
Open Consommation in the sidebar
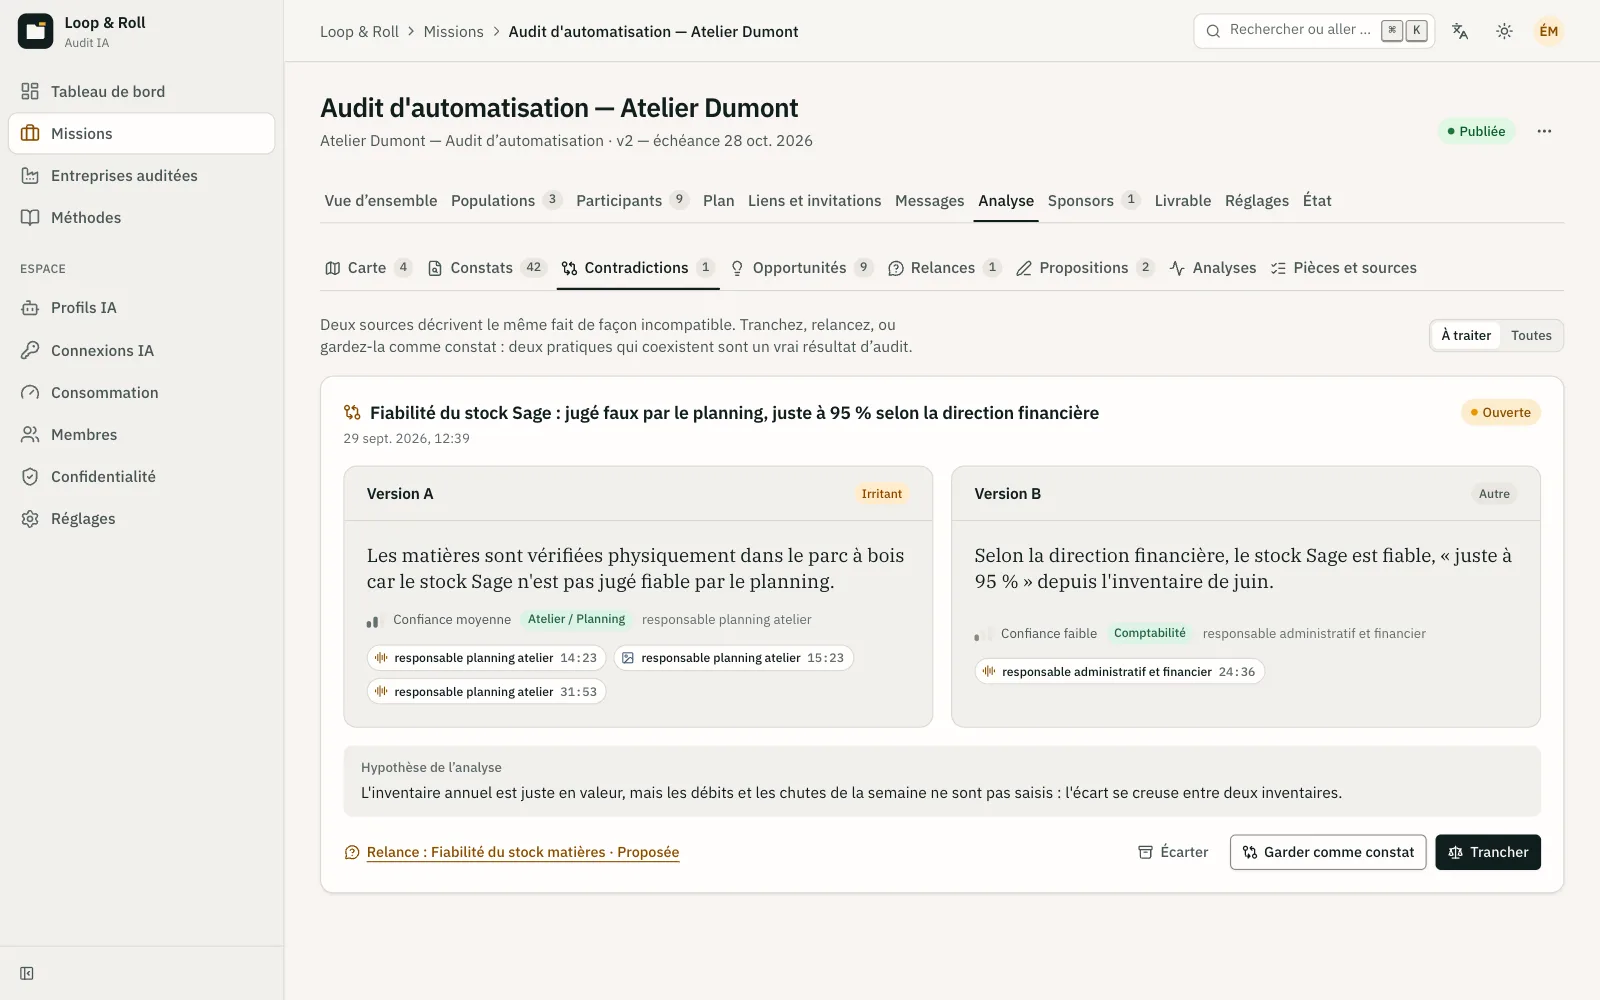(x=141, y=392)
